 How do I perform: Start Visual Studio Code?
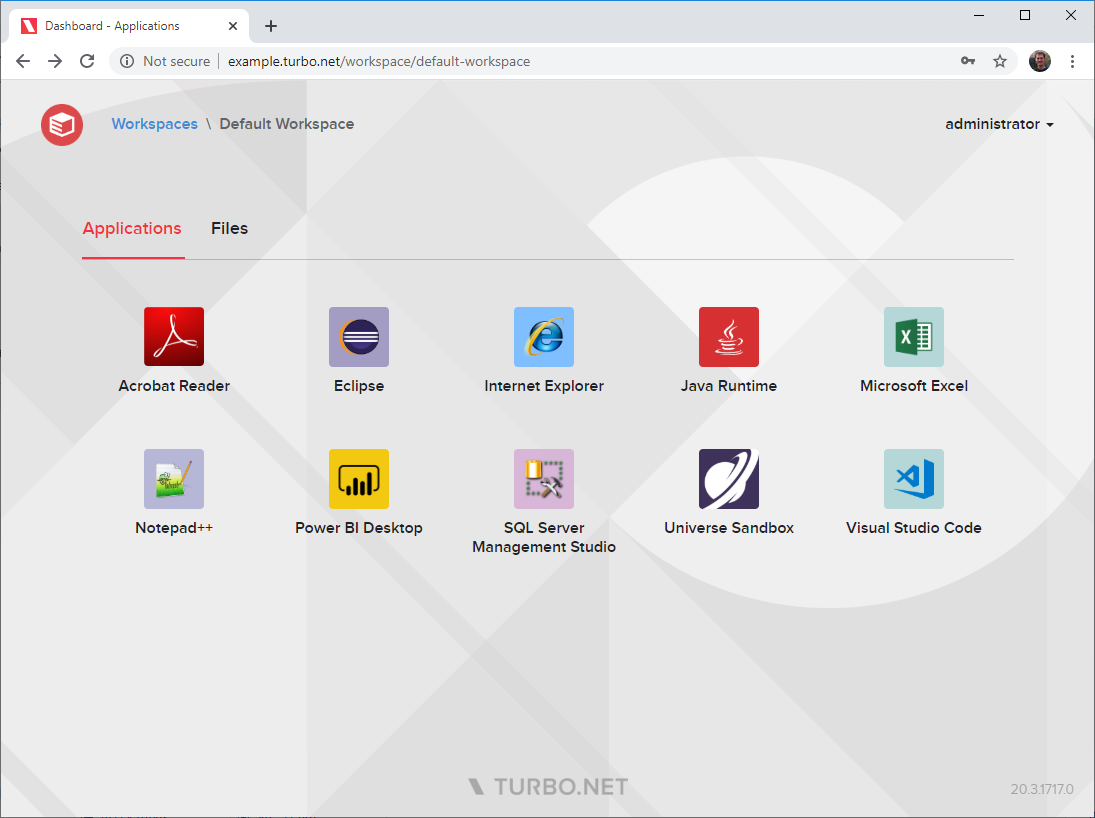click(x=913, y=478)
